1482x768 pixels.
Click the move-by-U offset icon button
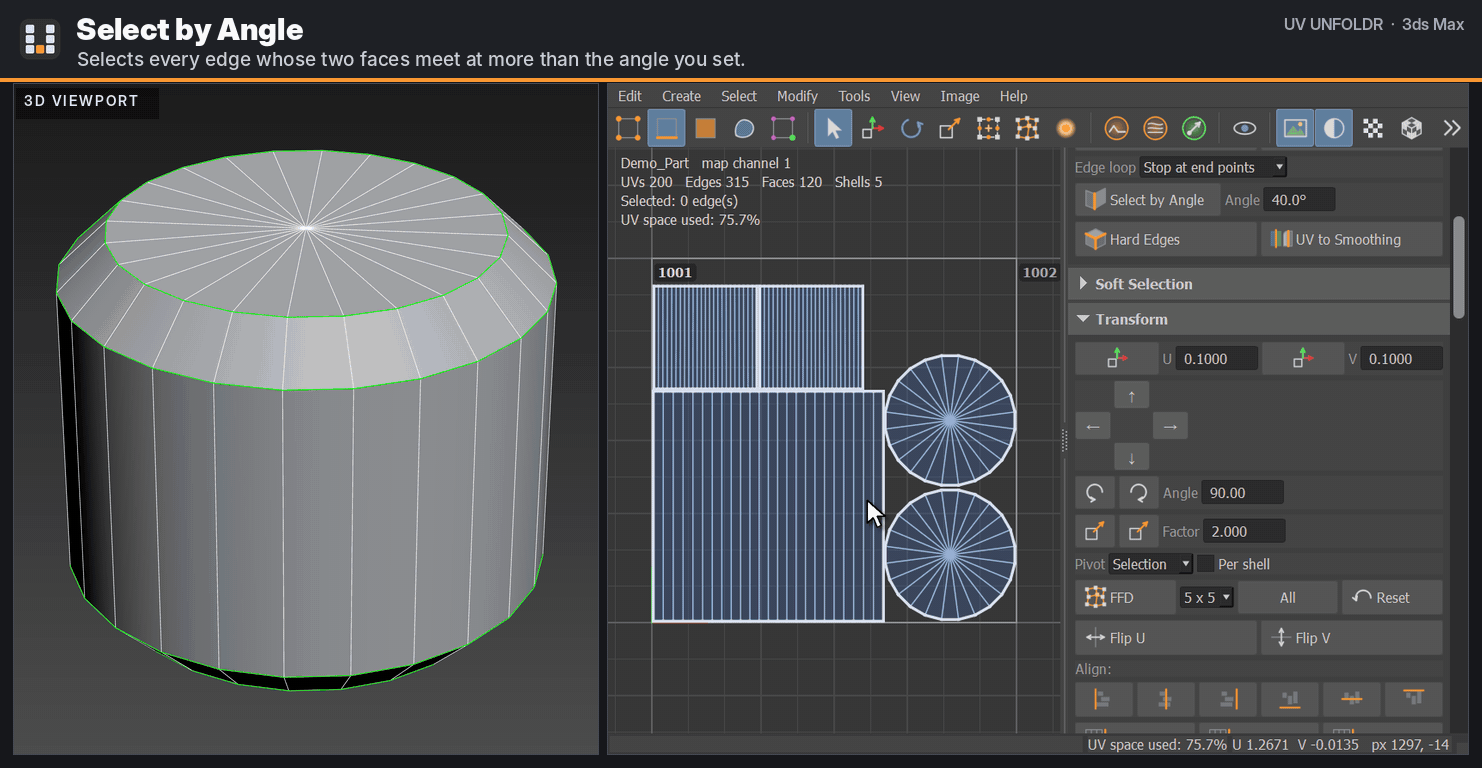tap(1116, 359)
